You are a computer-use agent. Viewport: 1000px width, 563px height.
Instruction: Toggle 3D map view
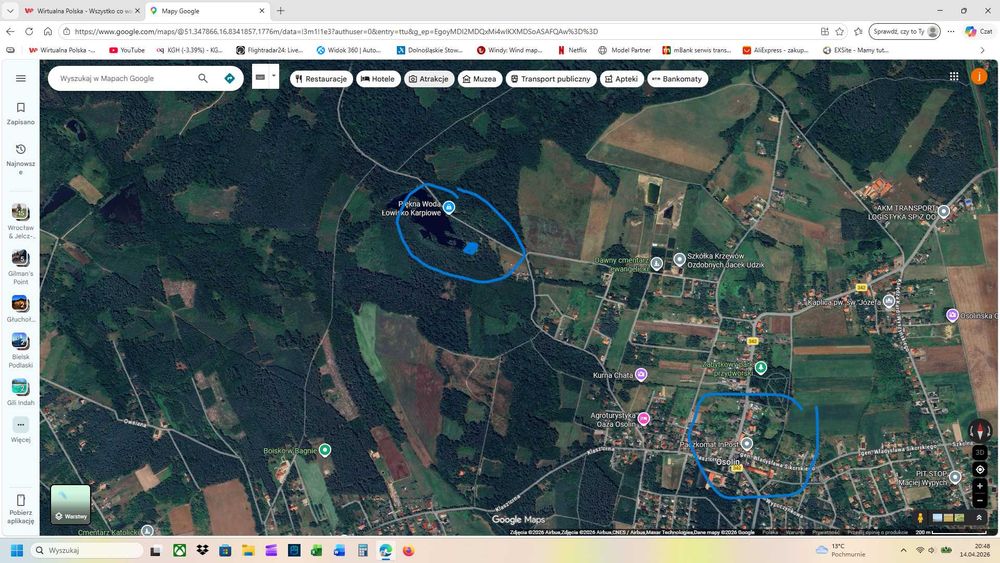[980, 453]
